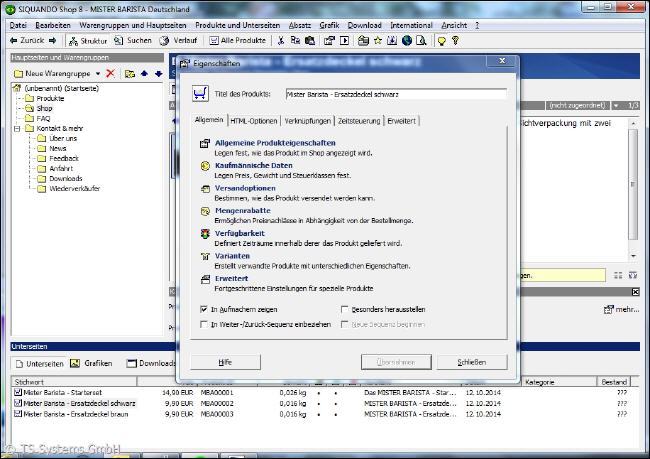Toggle checkbox for Mister Barista - Starterset row

pos(18,392)
